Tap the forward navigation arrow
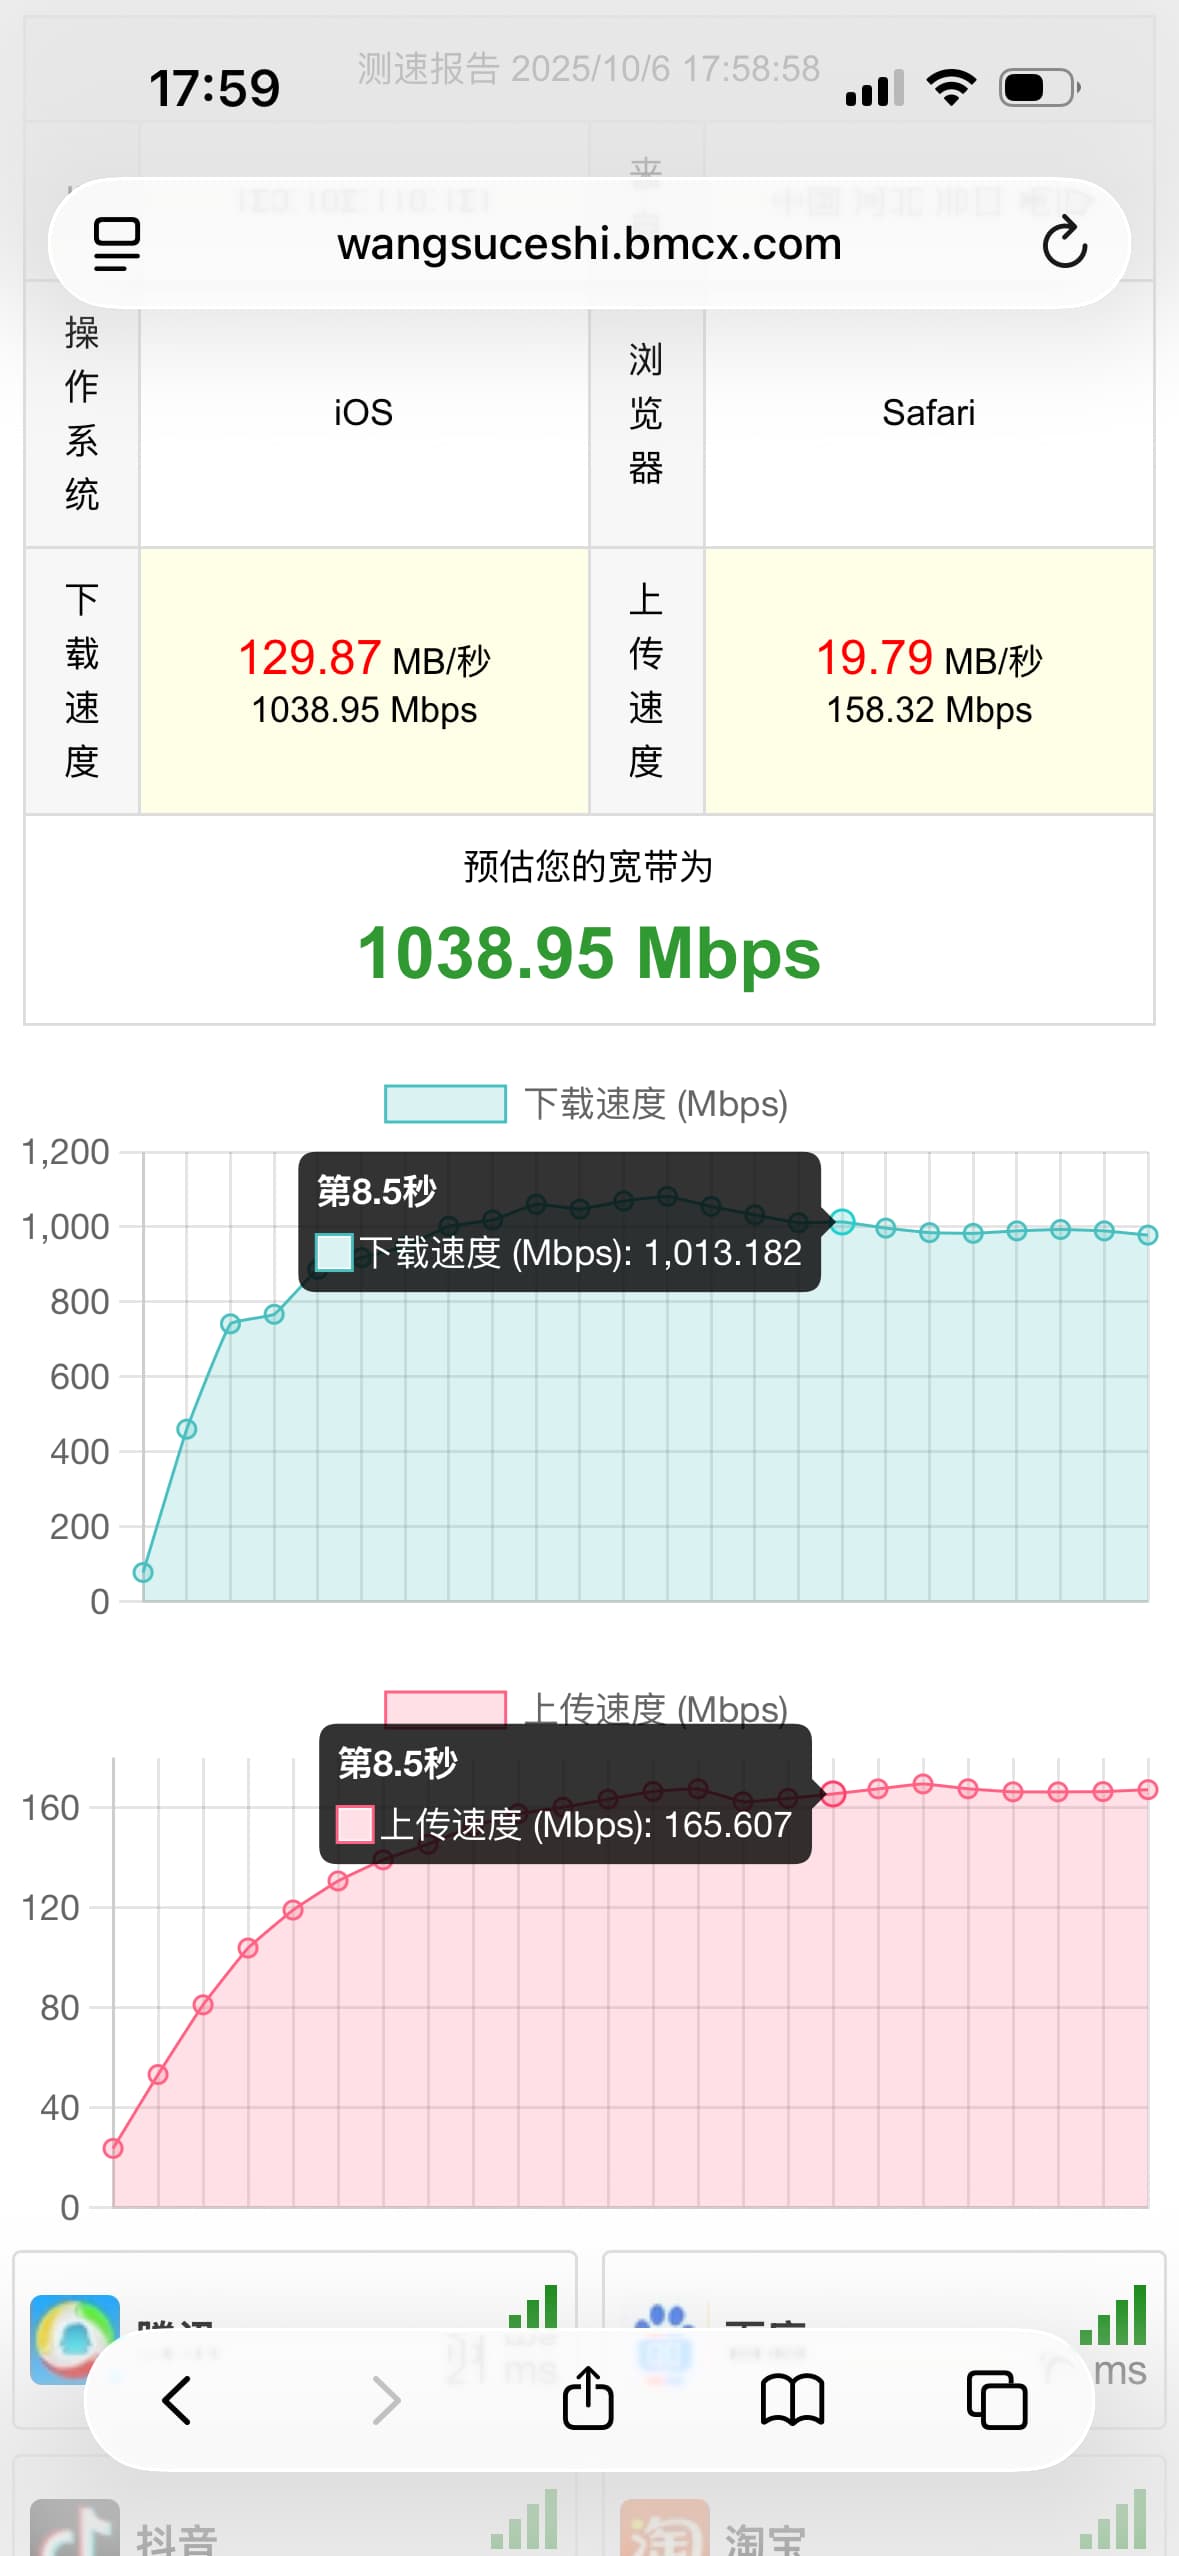This screenshot has width=1179, height=2556. click(386, 2400)
